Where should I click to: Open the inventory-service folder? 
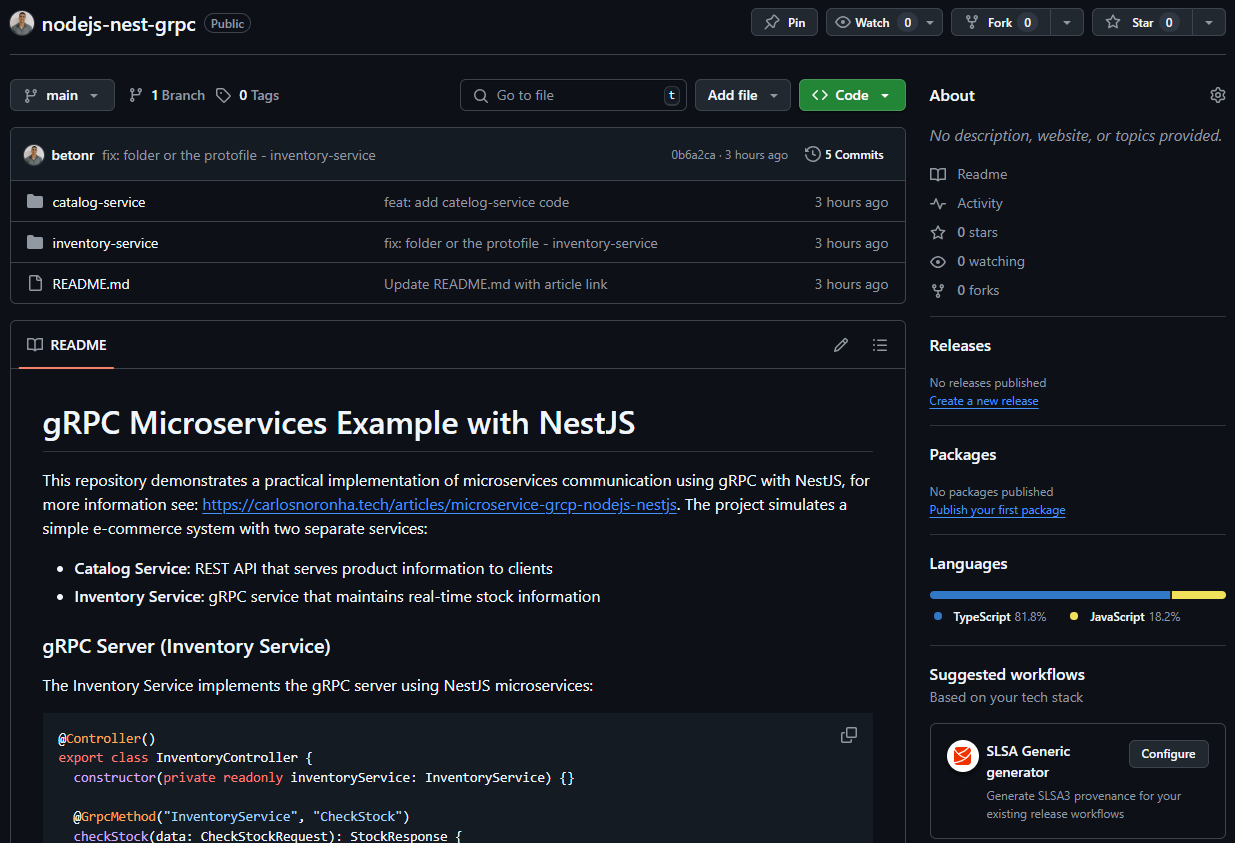pos(105,243)
